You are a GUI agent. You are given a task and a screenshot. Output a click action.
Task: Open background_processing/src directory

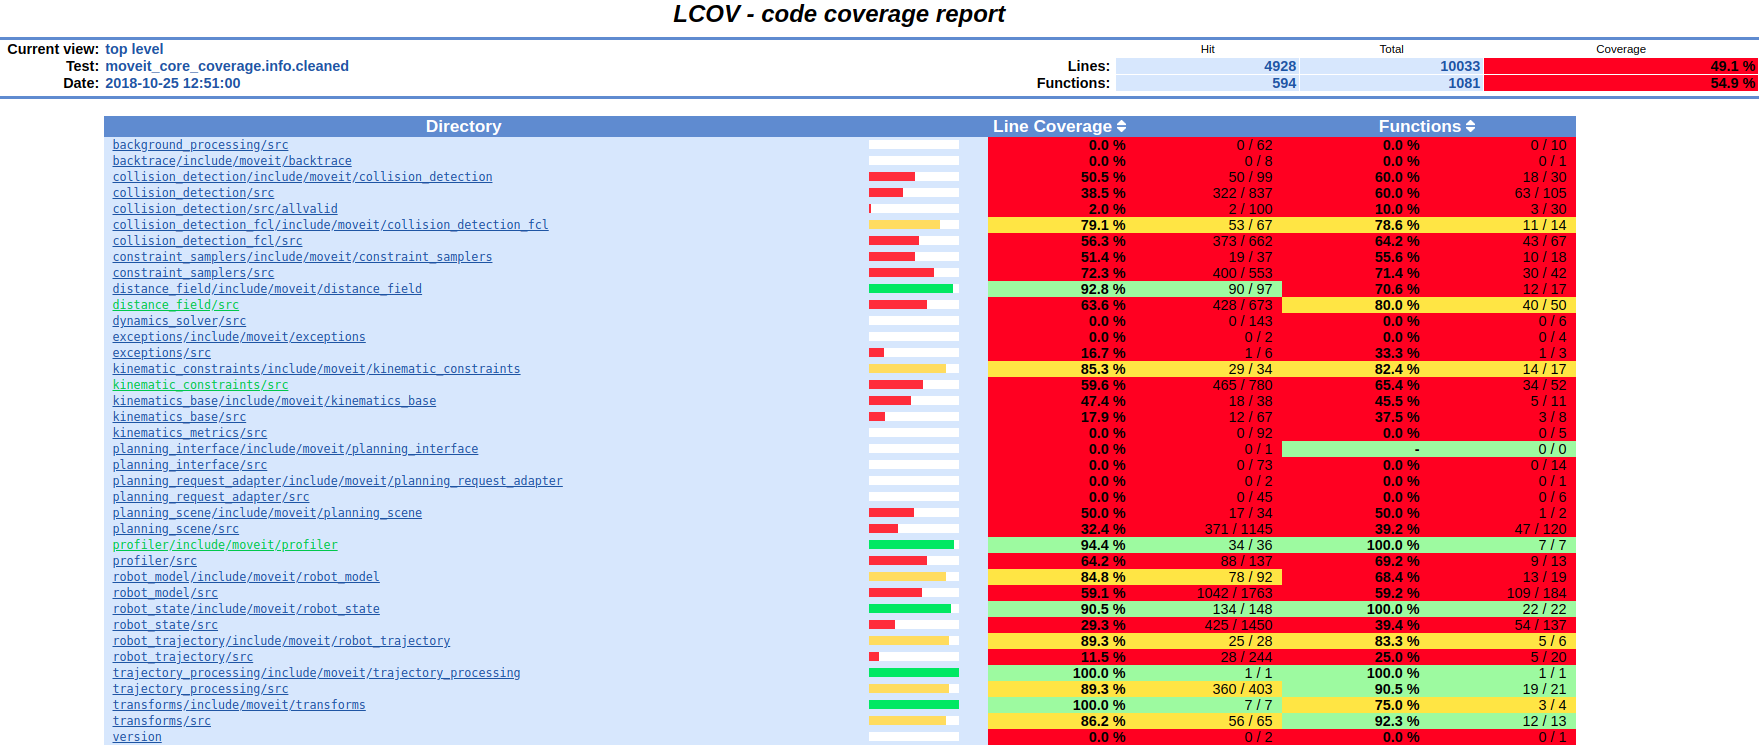(200, 145)
